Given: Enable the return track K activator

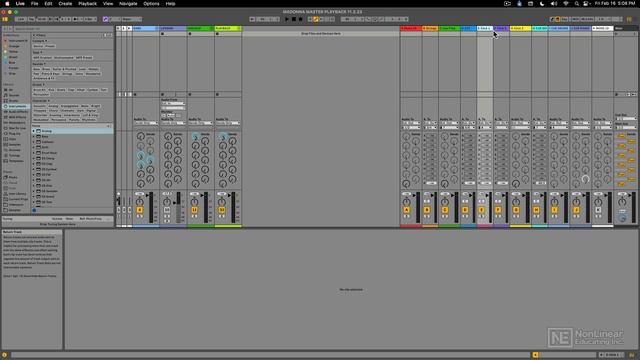Looking at the screenshot, I should (x=598, y=210).
